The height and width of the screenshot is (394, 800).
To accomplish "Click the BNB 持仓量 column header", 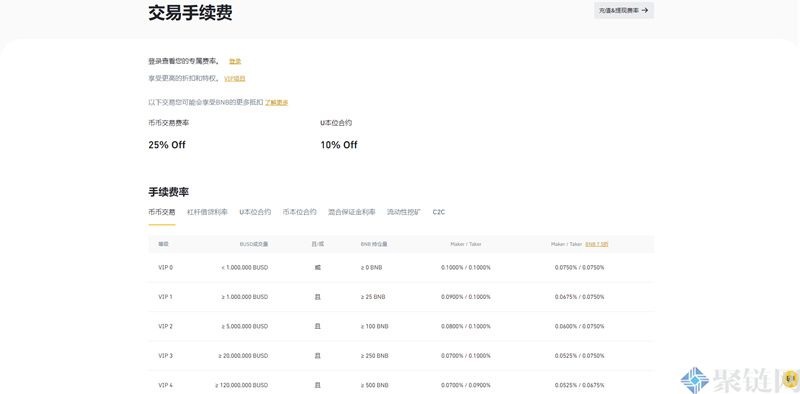I will (374, 244).
